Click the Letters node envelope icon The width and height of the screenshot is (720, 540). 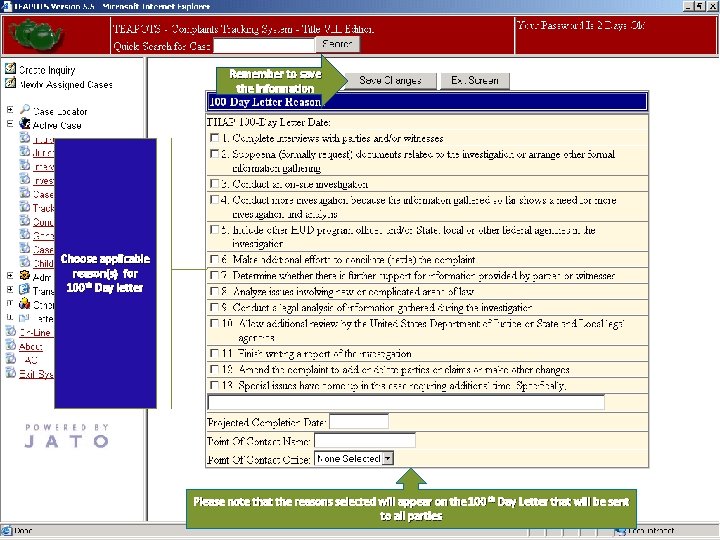[24, 318]
